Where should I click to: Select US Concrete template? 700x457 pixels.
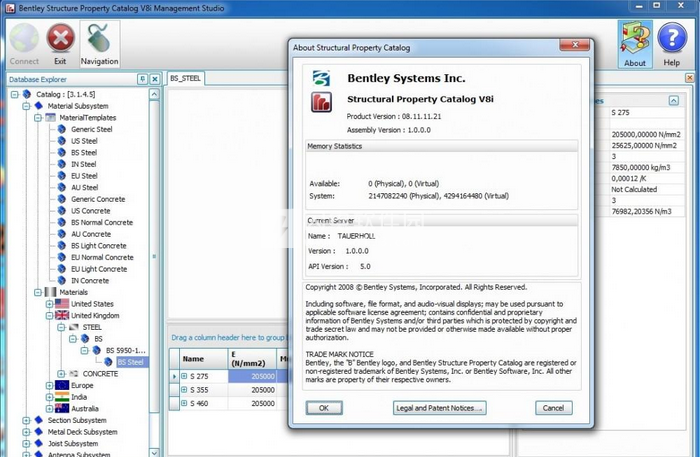91,211
